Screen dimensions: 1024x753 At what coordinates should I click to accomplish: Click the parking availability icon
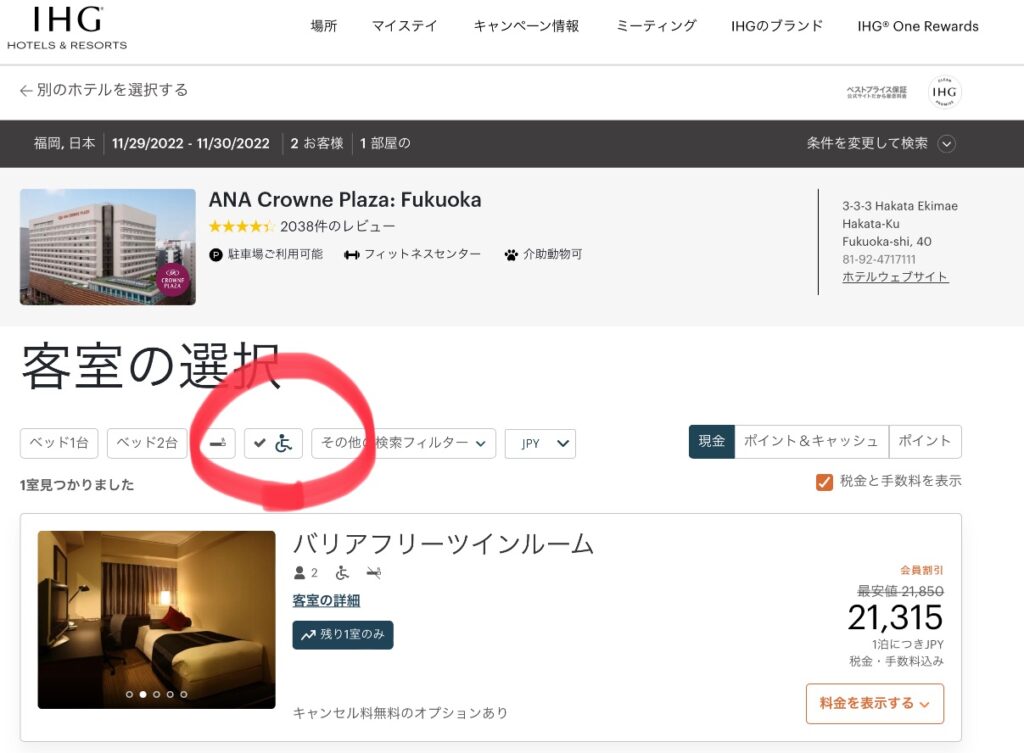[215, 253]
